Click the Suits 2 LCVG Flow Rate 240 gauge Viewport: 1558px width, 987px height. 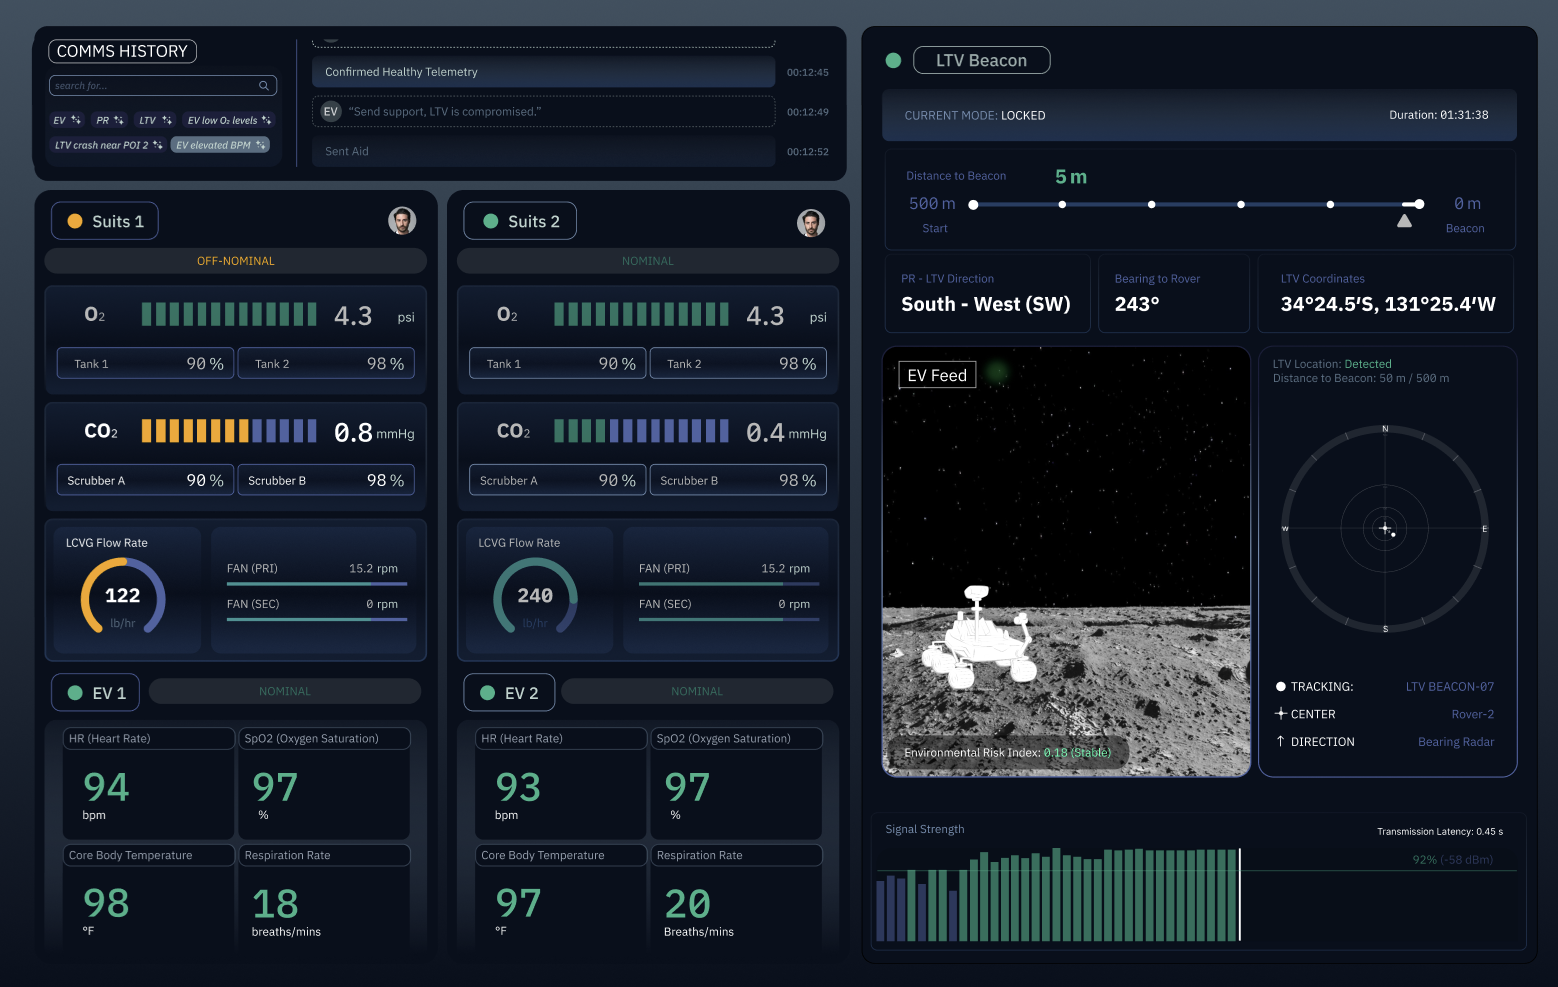535,596
